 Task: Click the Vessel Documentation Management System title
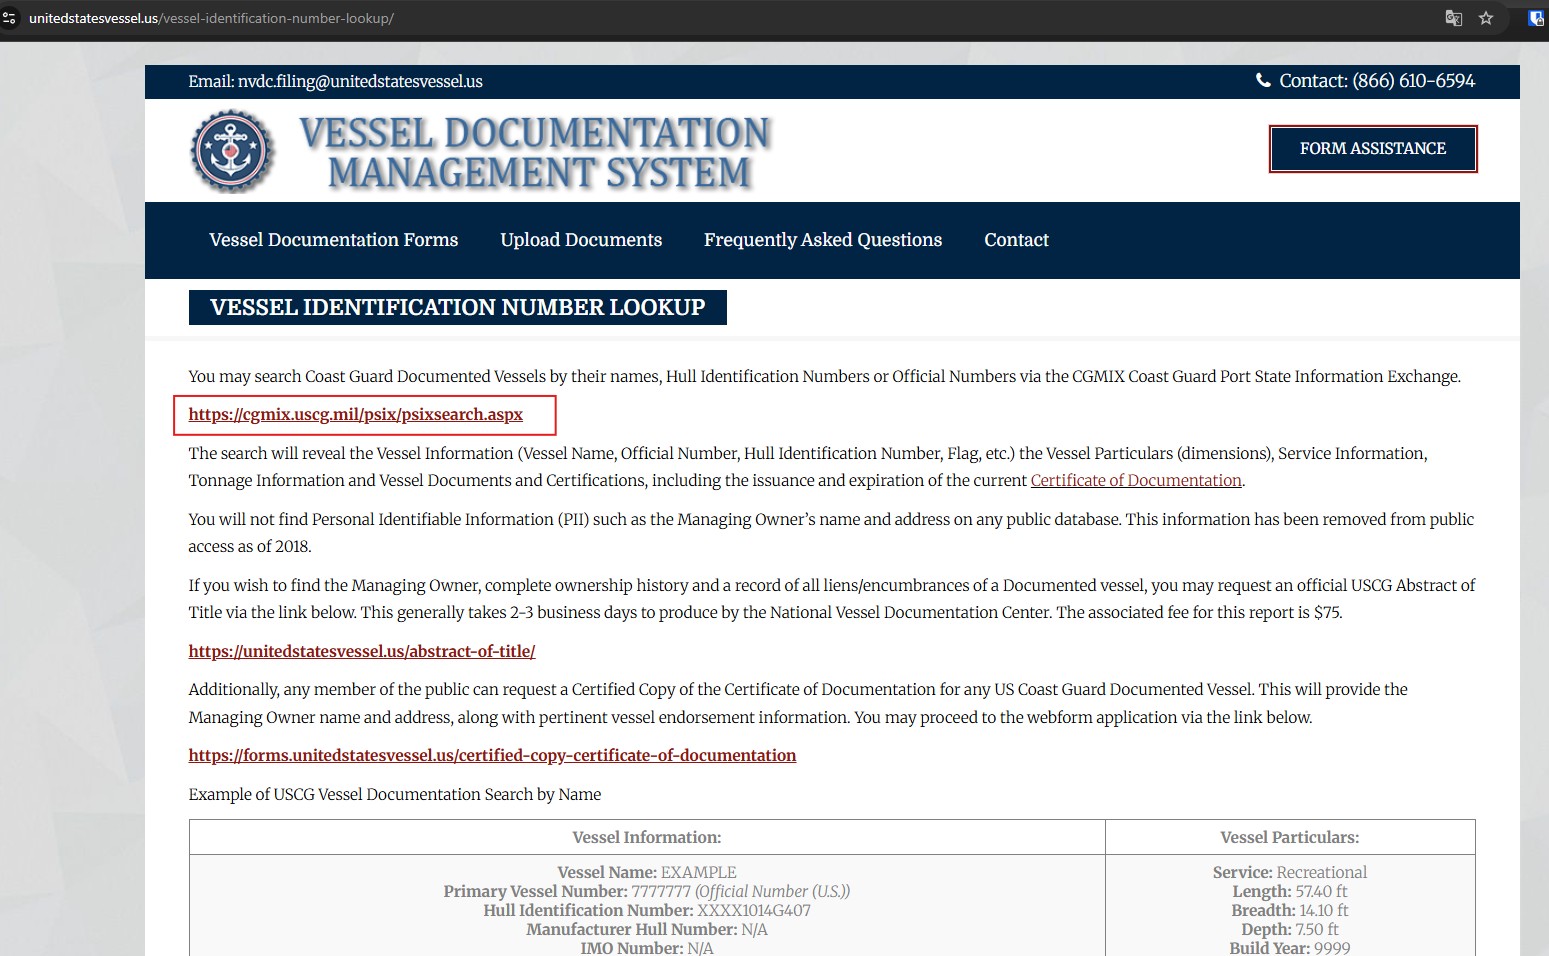click(x=536, y=152)
